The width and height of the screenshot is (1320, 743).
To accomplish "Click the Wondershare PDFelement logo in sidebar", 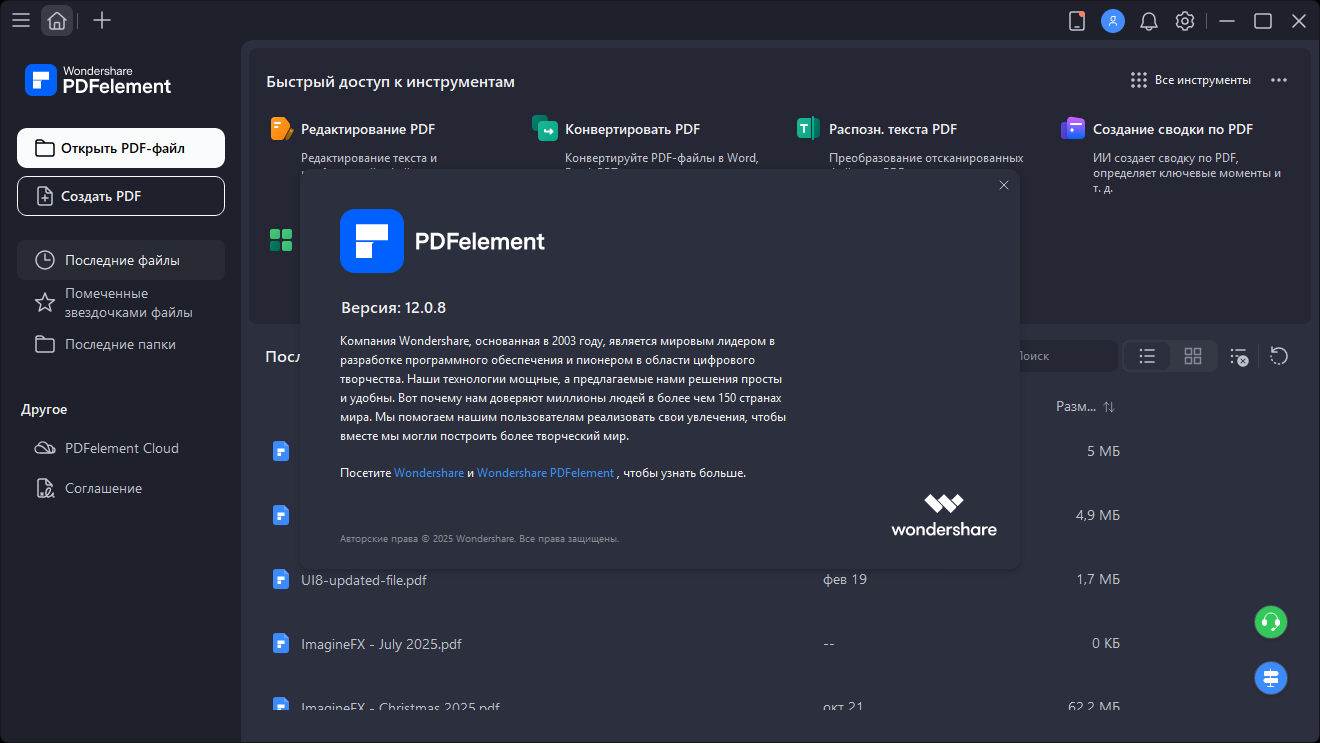I will (98, 80).
